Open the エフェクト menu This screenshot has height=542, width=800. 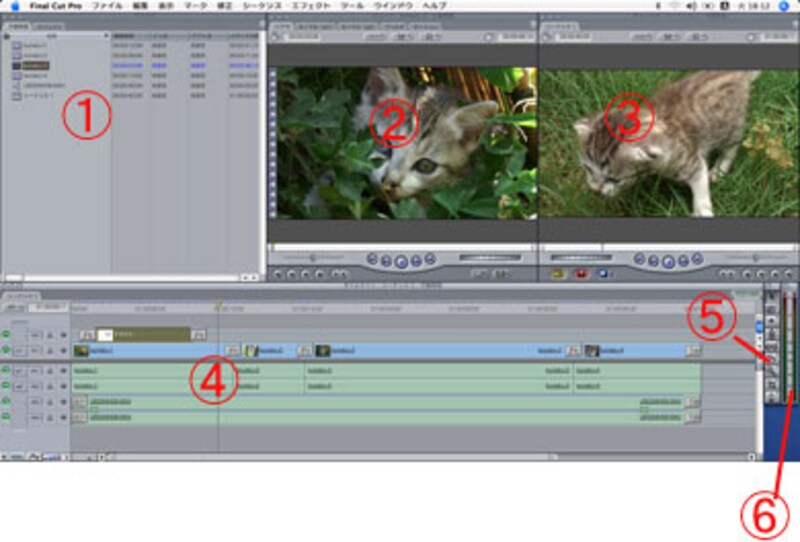(318, 5)
